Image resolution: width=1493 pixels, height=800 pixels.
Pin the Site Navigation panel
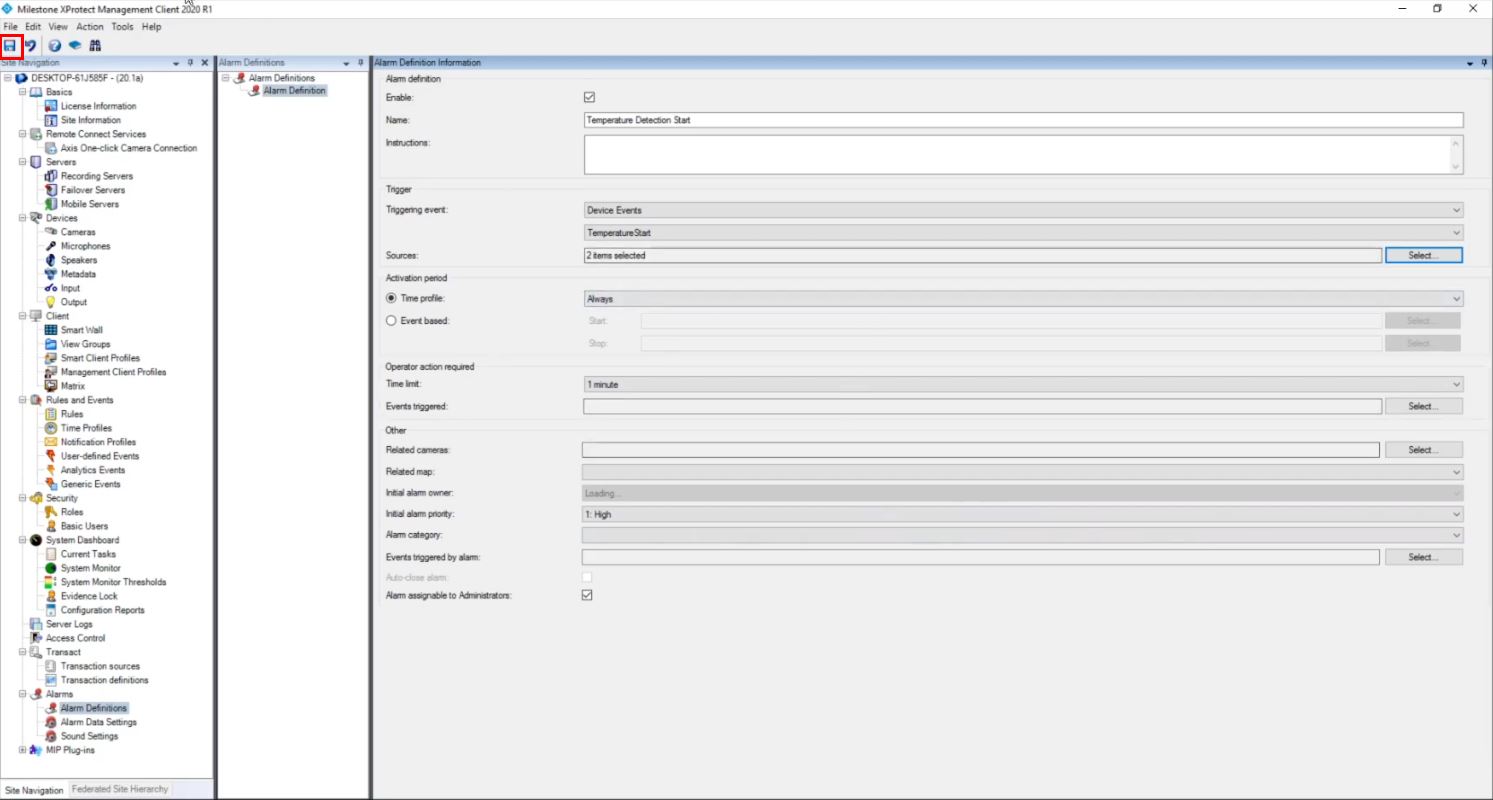pos(191,62)
